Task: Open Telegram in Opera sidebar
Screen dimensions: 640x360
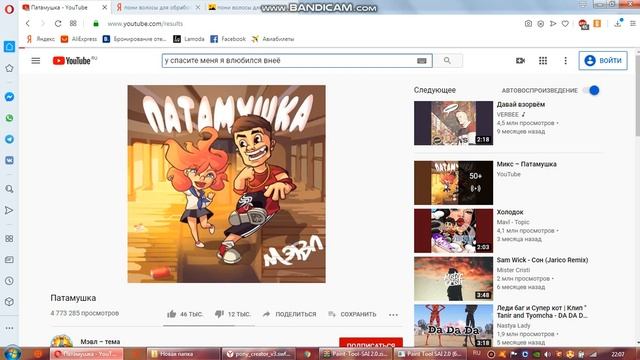Action: 9,139
